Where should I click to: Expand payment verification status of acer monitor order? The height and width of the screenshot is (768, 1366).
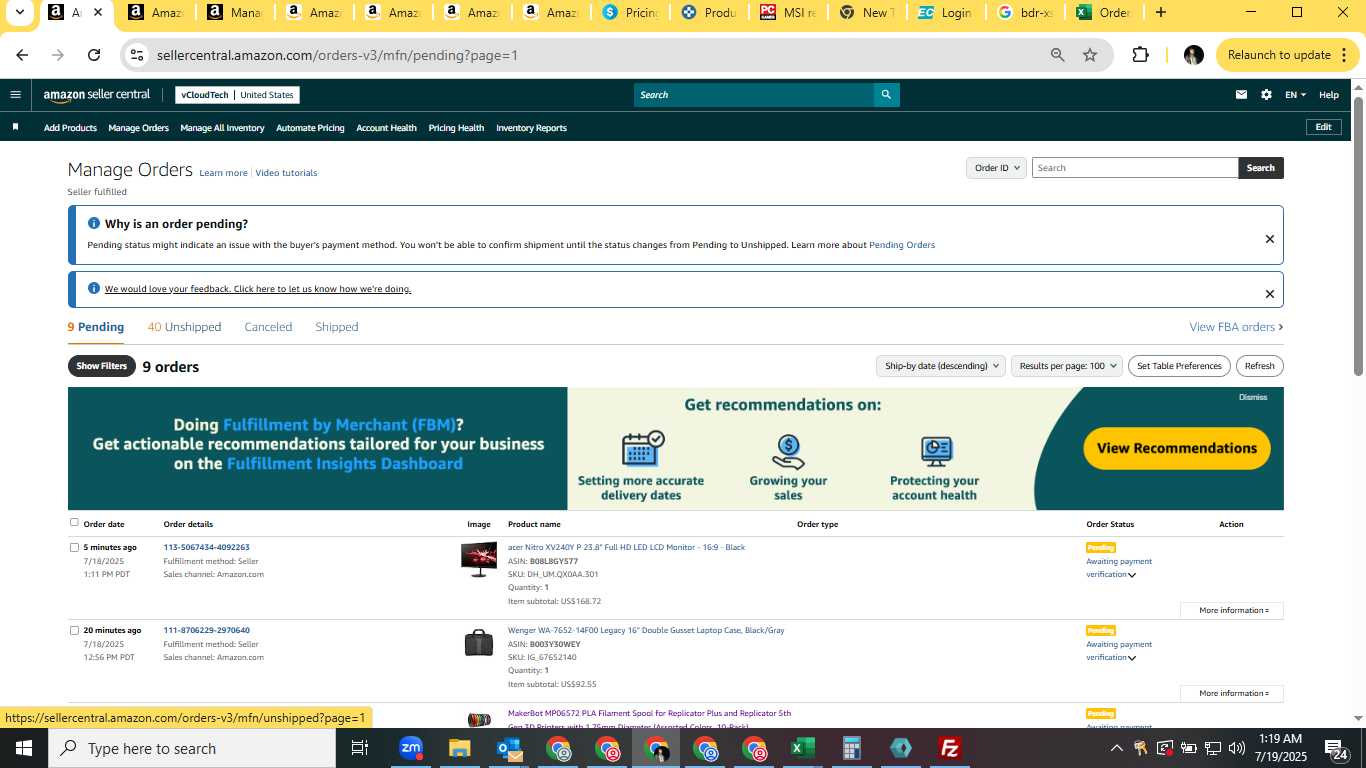point(1132,575)
